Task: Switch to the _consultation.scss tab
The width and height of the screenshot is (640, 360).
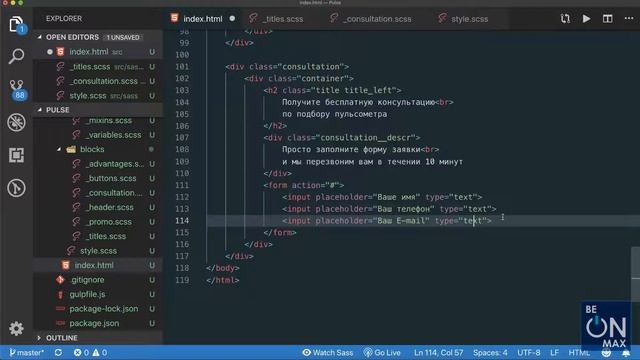Action: 377,19
